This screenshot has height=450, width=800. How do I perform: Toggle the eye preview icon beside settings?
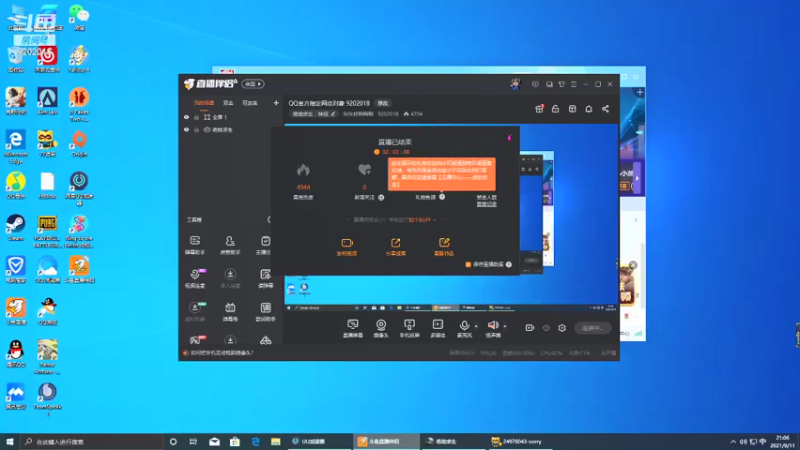[546, 328]
